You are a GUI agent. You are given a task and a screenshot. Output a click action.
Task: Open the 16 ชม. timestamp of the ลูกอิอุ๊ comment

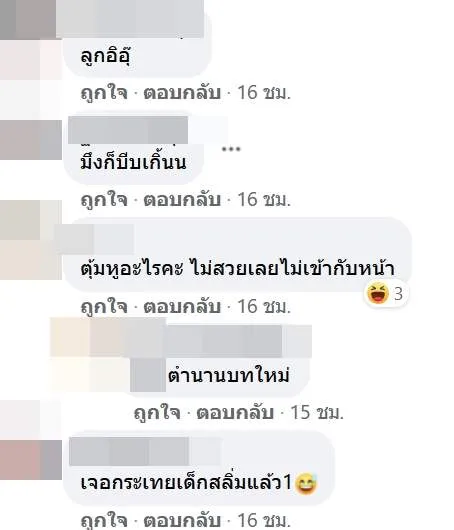[x=264, y=93]
